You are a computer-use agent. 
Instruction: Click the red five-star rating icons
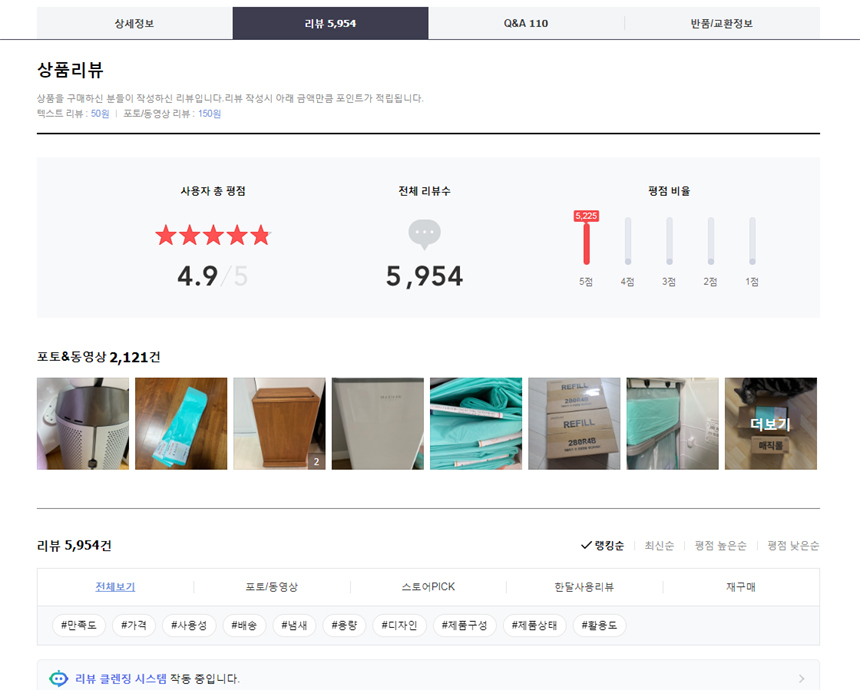pyautogui.click(x=212, y=235)
